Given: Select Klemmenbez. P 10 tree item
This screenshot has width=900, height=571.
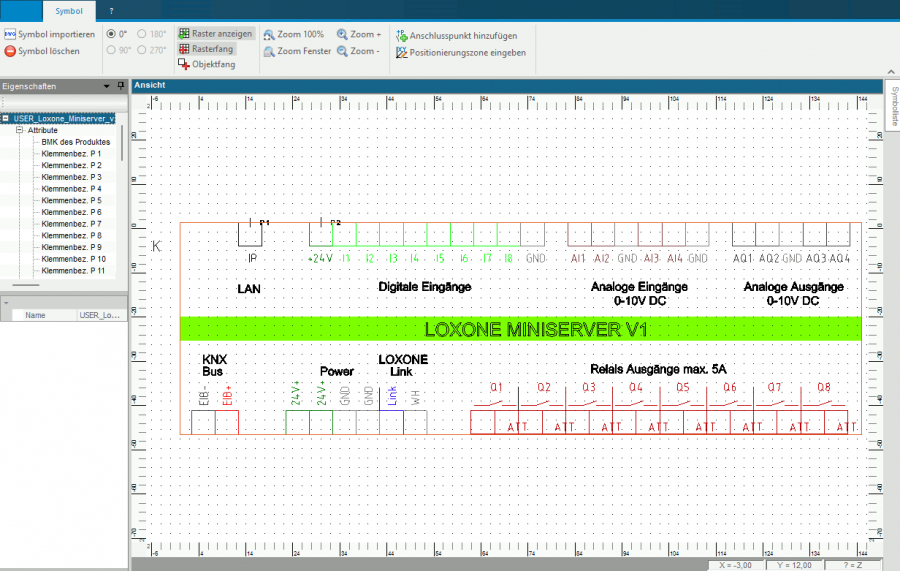Looking at the screenshot, I should pyautogui.click(x=73, y=259).
